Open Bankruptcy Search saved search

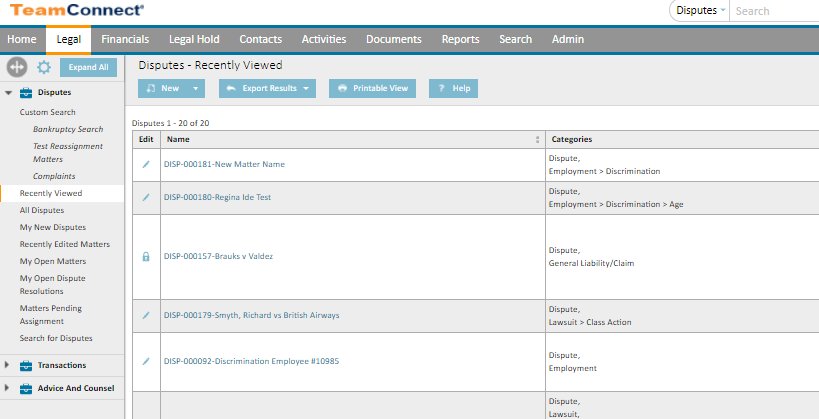click(68, 129)
